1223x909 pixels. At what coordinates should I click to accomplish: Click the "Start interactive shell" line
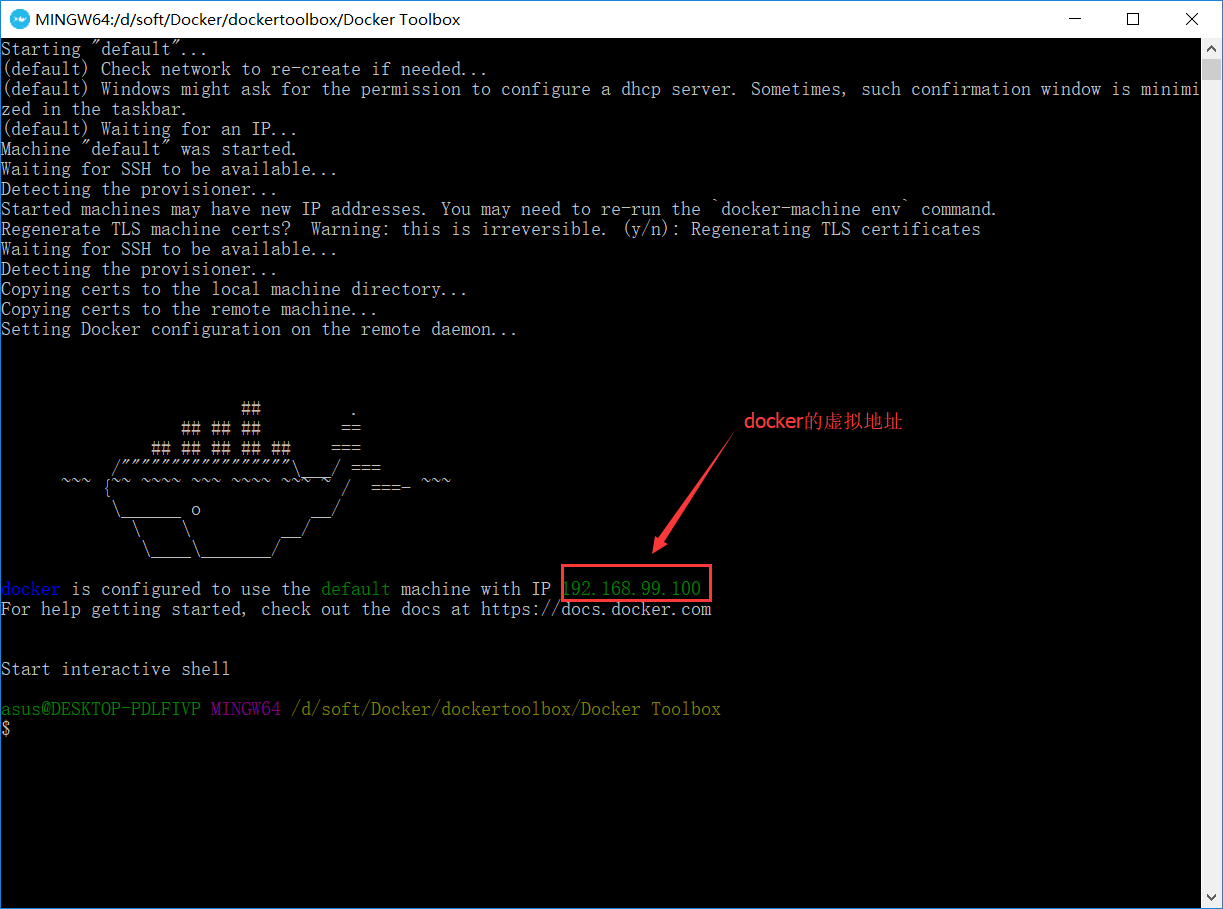(x=116, y=669)
